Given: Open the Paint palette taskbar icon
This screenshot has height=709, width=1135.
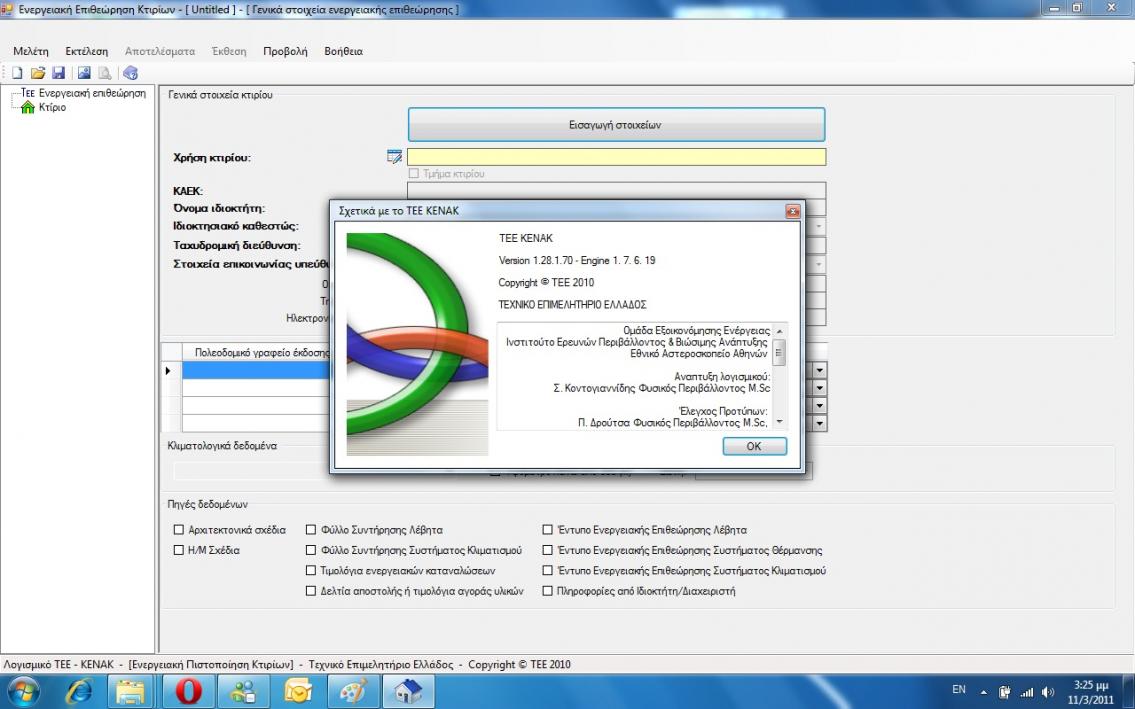Looking at the screenshot, I should pos(353,692).
